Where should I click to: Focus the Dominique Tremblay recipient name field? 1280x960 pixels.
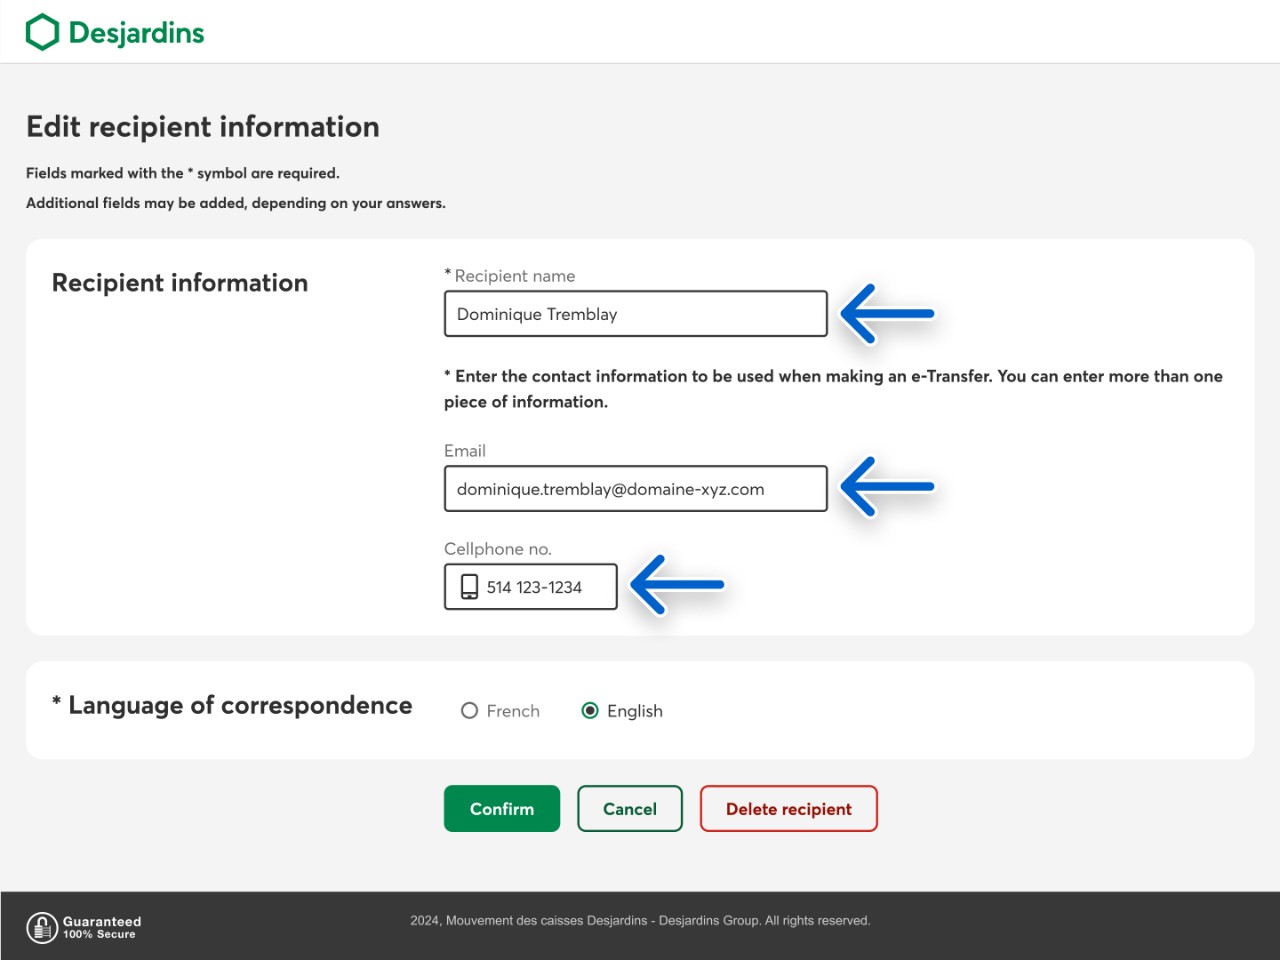click(x=635, y=314)
